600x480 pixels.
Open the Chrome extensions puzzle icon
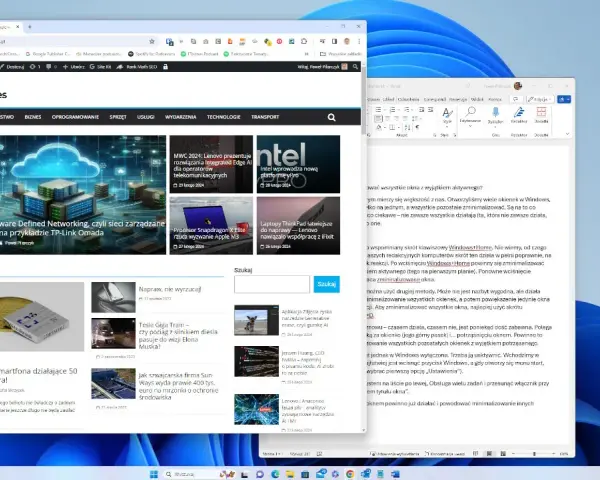304,41
